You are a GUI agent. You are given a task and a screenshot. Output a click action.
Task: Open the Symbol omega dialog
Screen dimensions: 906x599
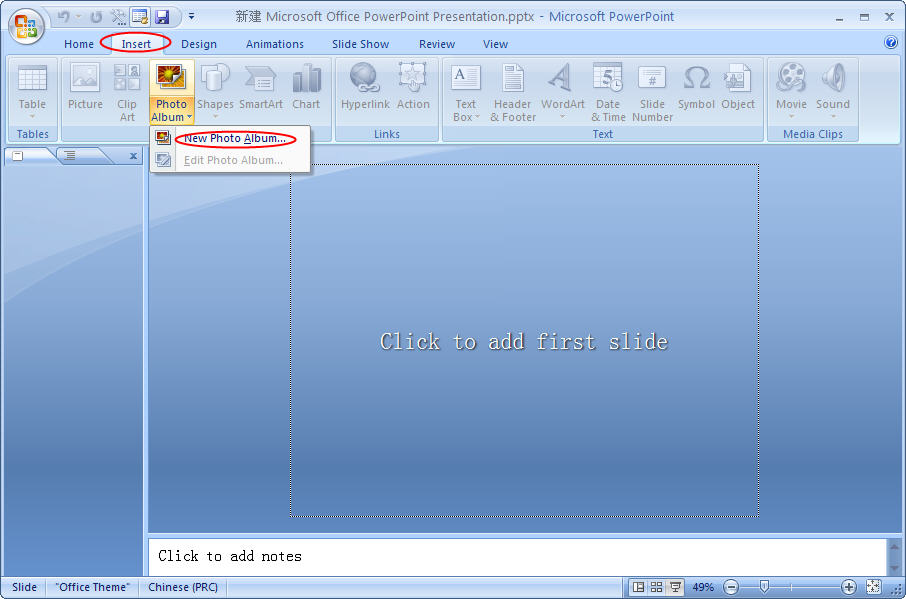coord(696,86)
